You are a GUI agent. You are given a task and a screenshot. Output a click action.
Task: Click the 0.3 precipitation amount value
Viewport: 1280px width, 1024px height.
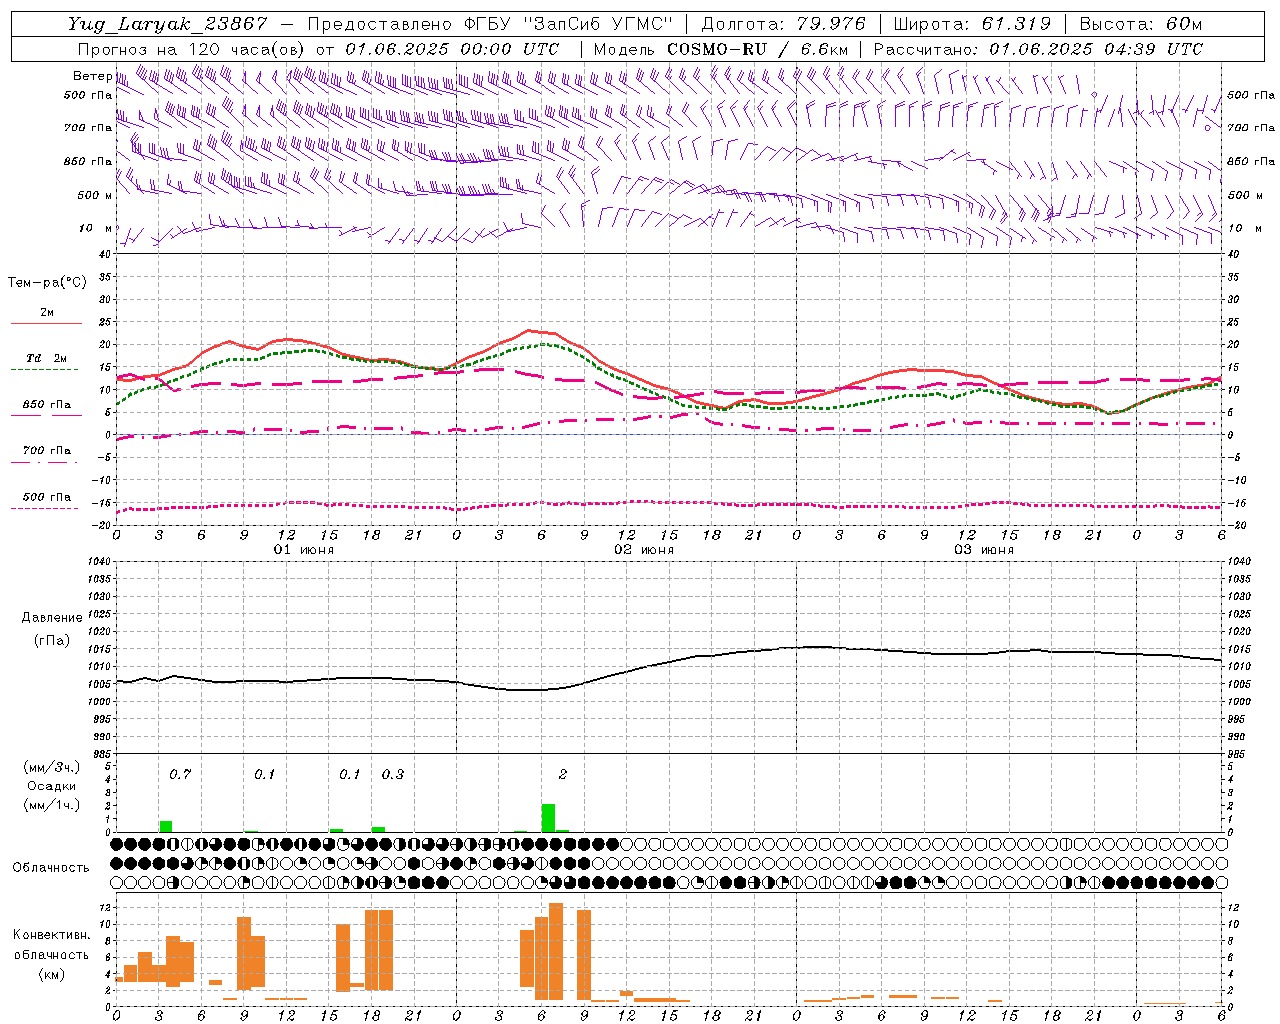click(x=393, y=774)
